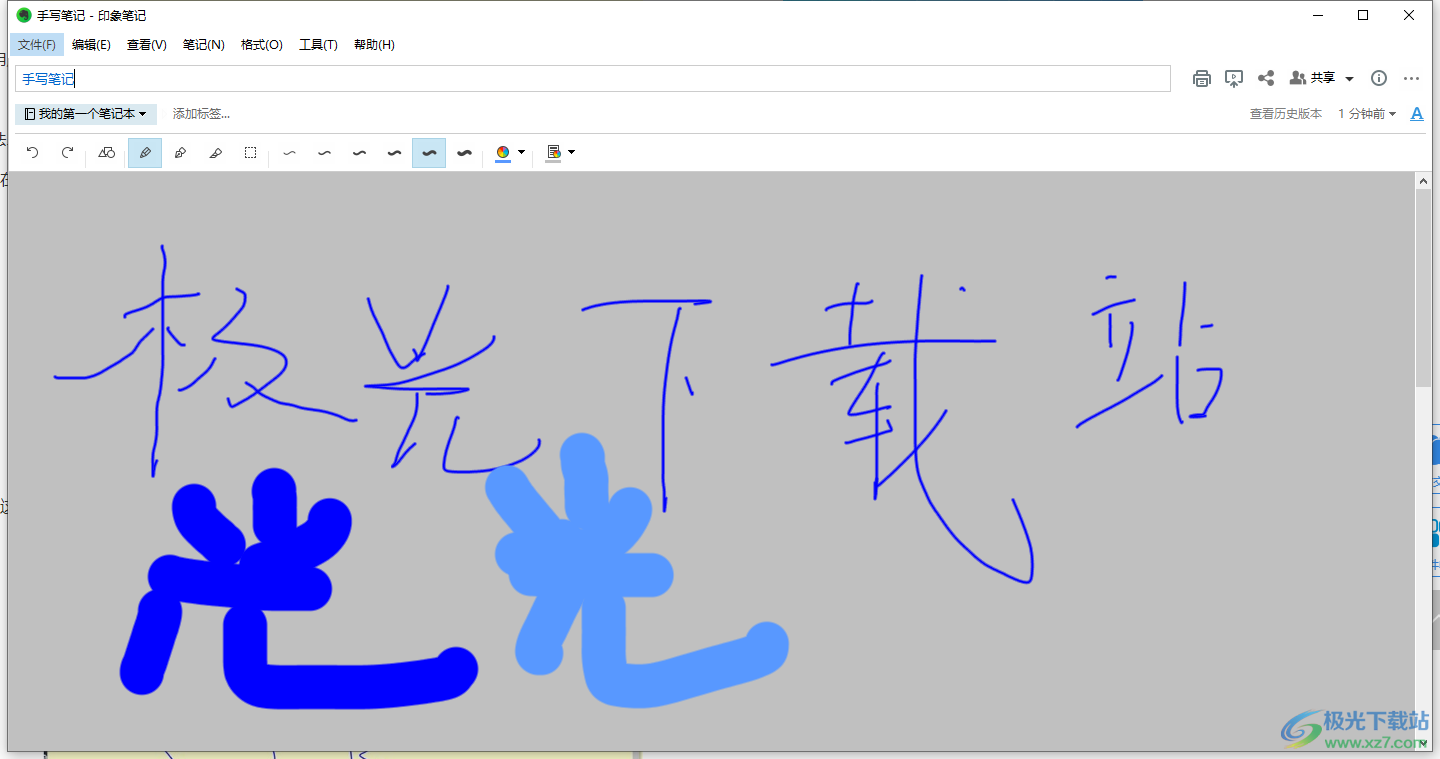Pick the thinnest stroke width
This screenshot has width=1440, height=759.
pos(290,153)
